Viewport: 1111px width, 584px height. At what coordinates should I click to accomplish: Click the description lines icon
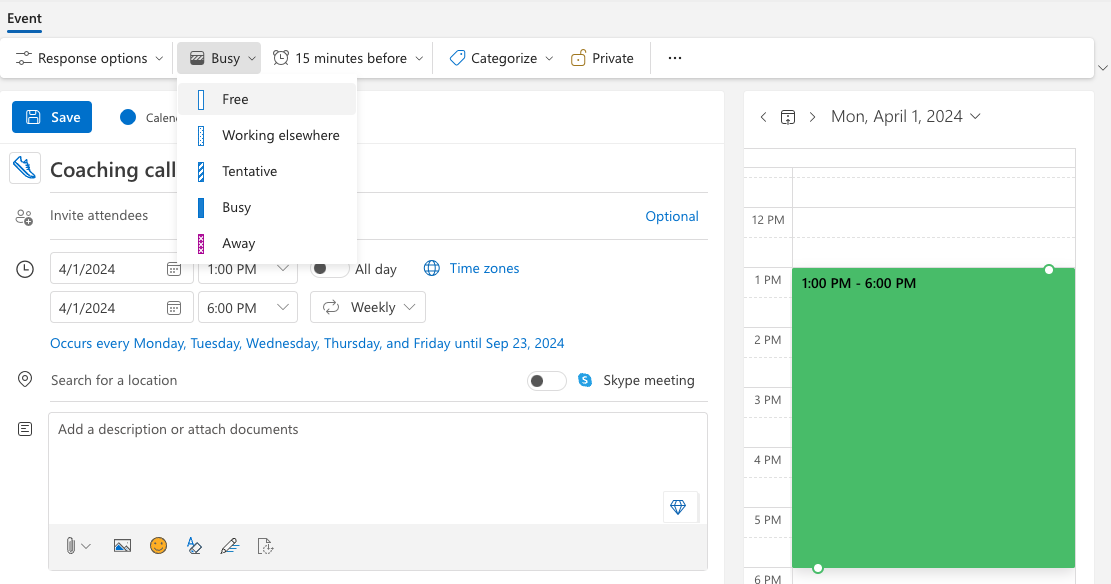pyautogui.click(x=25, y=429)
